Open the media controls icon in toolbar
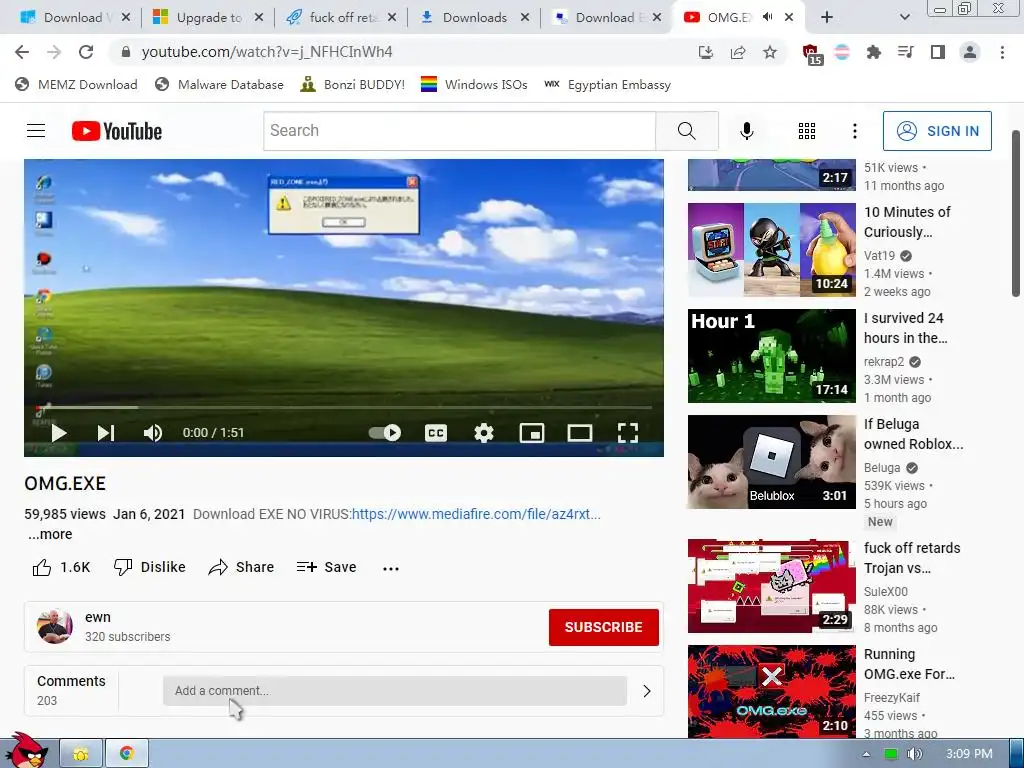This screenshot has height=768, width=1024. (x=905, y=52)
